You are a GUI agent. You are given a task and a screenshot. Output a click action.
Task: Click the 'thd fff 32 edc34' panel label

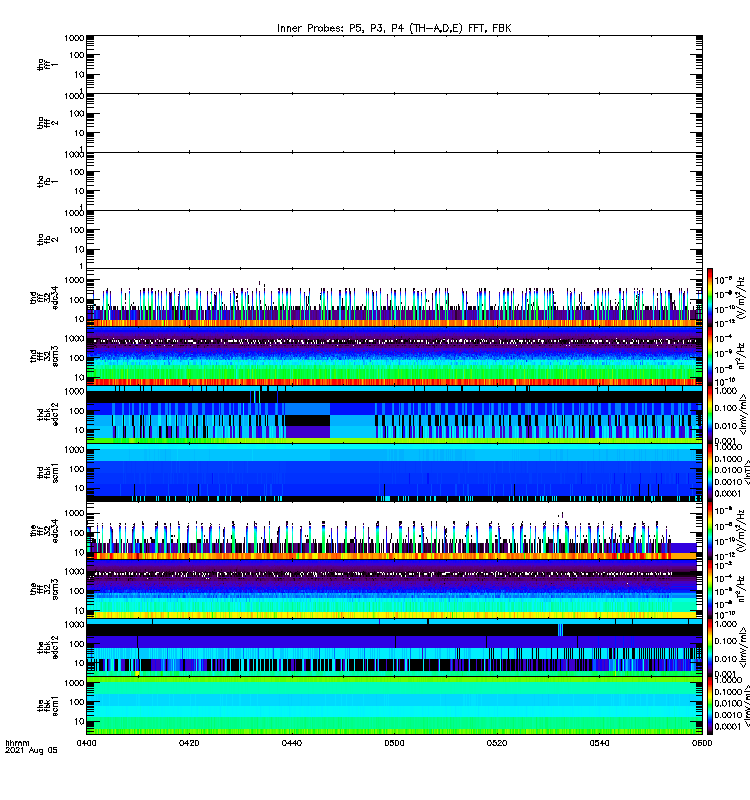[x=44, y=298]
